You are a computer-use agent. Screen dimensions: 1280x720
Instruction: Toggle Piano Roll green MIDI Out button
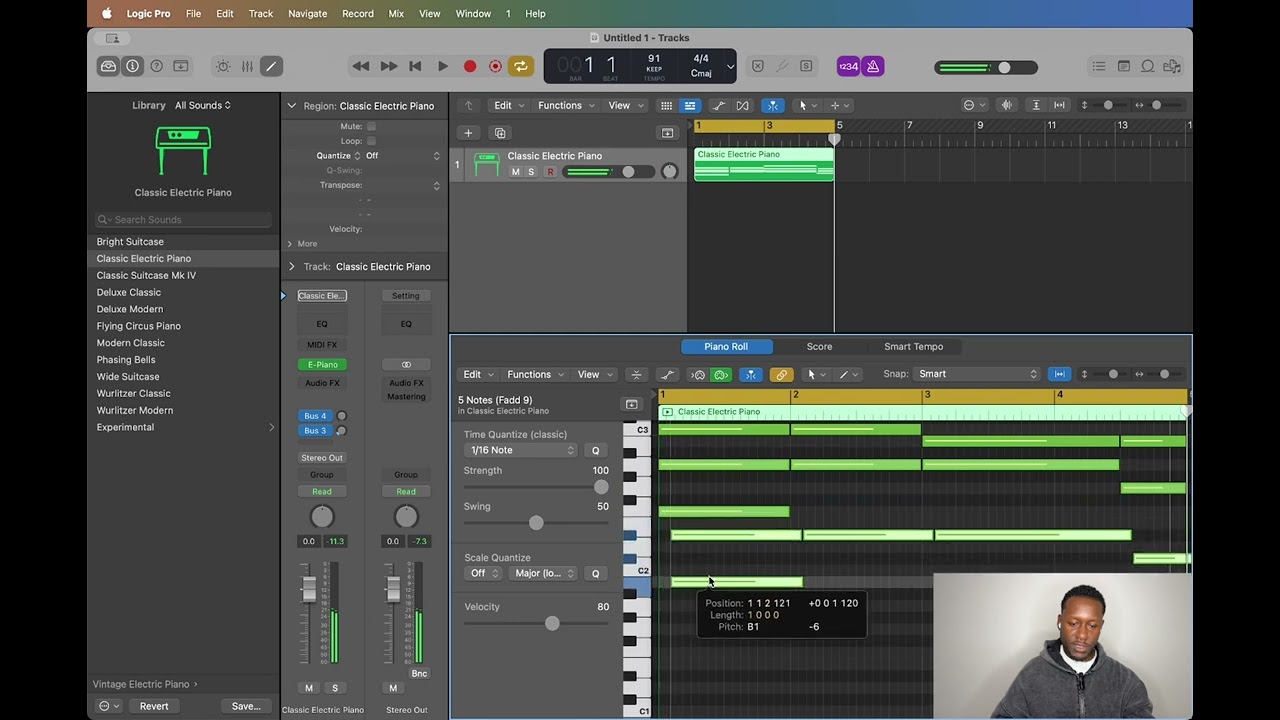tap(721, 375)
